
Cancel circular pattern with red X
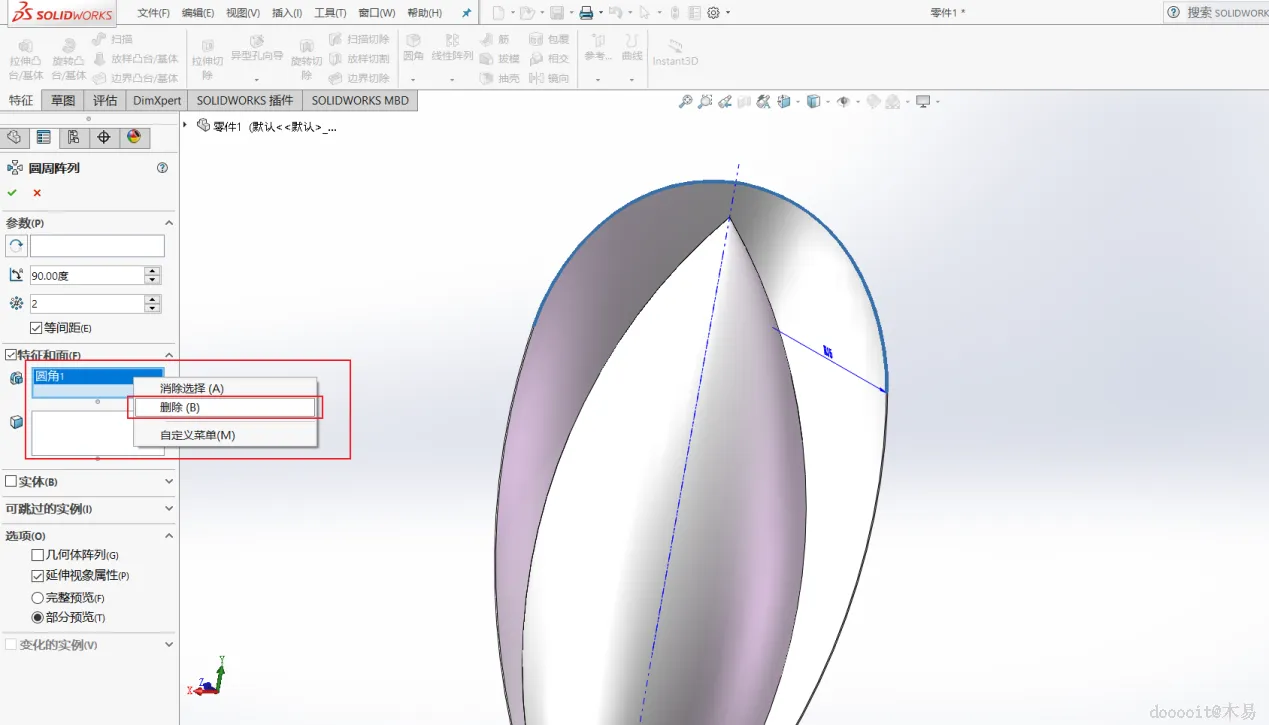point(37,192)
